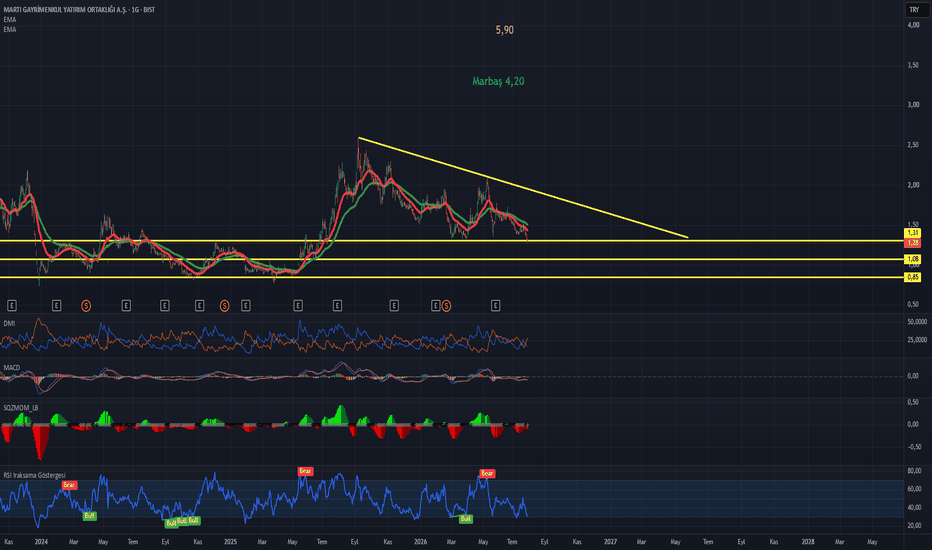Click the Bear label at the RSI mid-2025 peak
Viewport: 932px width, 550px height.
point(305,471)
